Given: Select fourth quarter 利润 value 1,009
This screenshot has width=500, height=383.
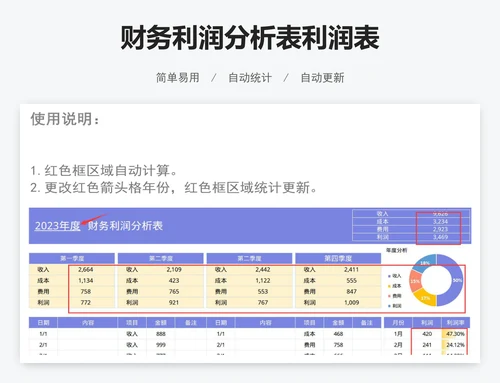Looking at the screenshot, I should [351, 303].
